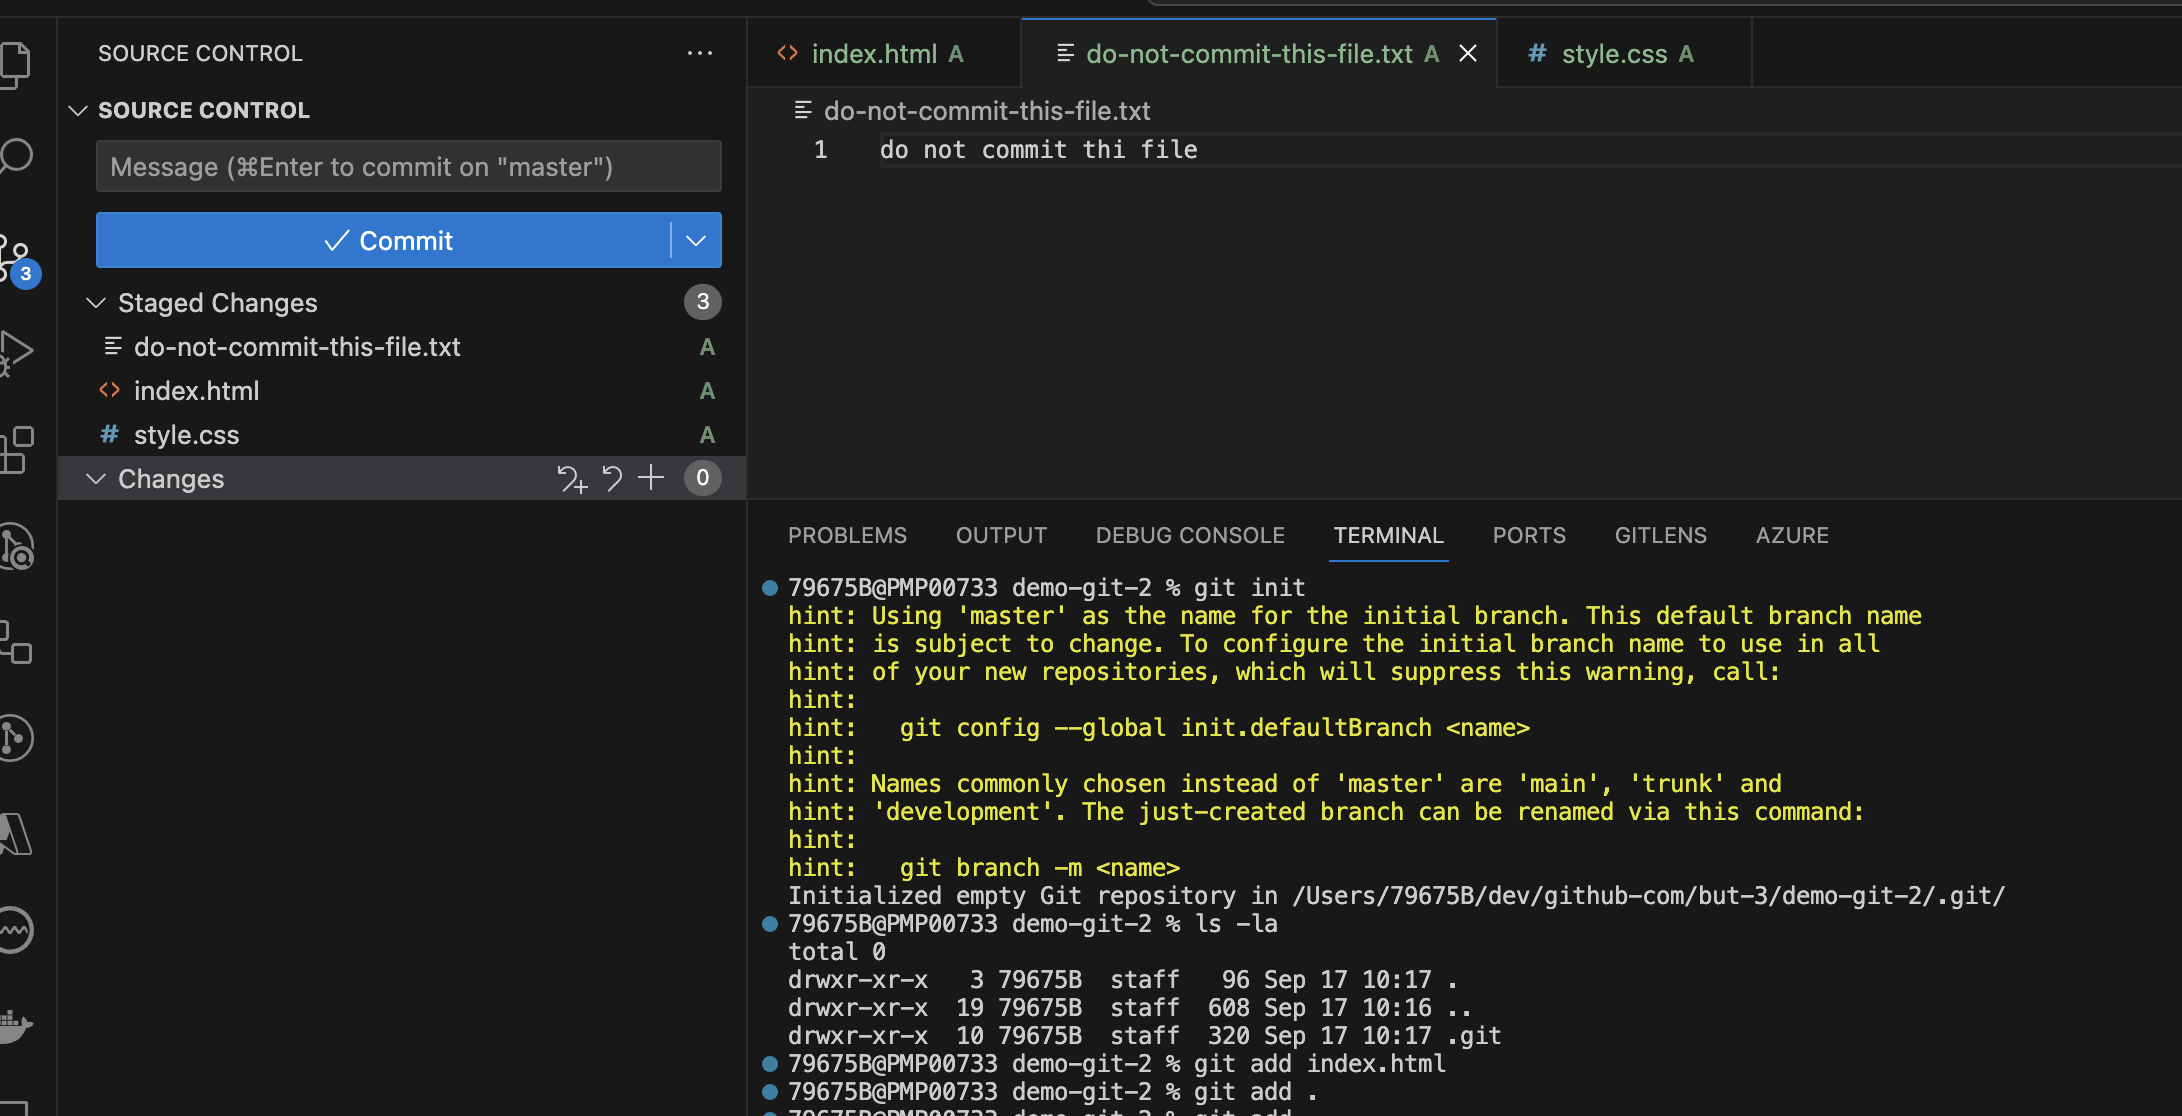Open the PORTS panel tab
Screen dimensions: 2182x1116
click(x=1529, y=535)
